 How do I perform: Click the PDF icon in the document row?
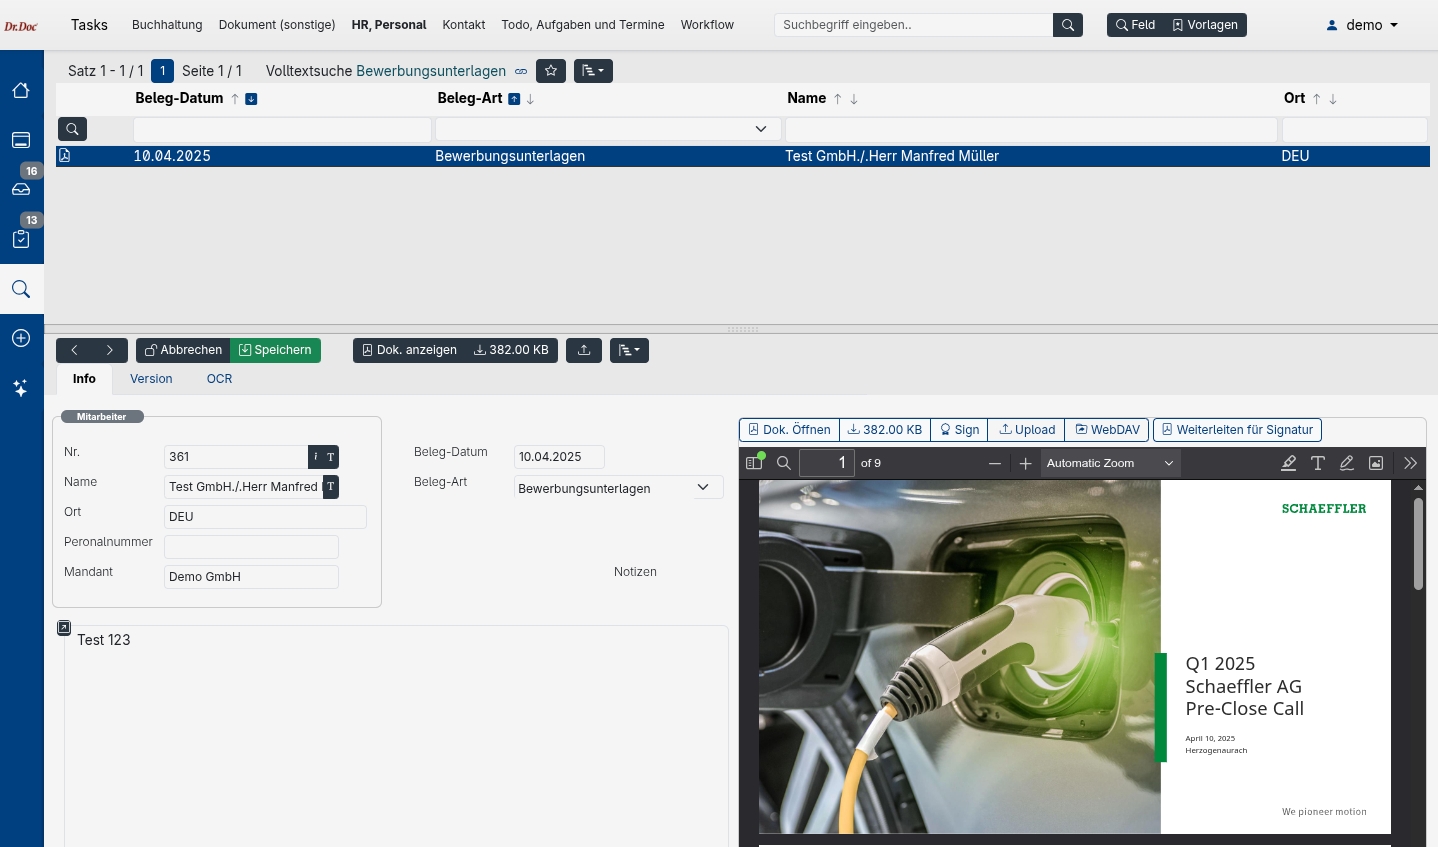[65, 156]
